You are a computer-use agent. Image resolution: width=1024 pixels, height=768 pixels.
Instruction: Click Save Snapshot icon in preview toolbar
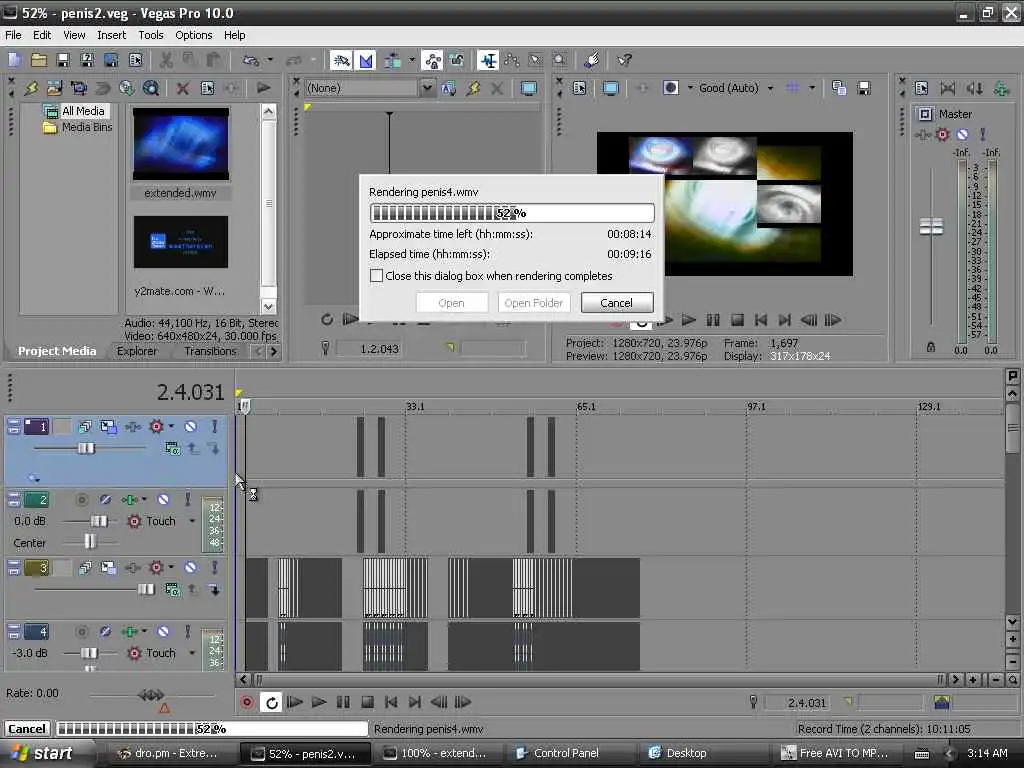(863, 88)
